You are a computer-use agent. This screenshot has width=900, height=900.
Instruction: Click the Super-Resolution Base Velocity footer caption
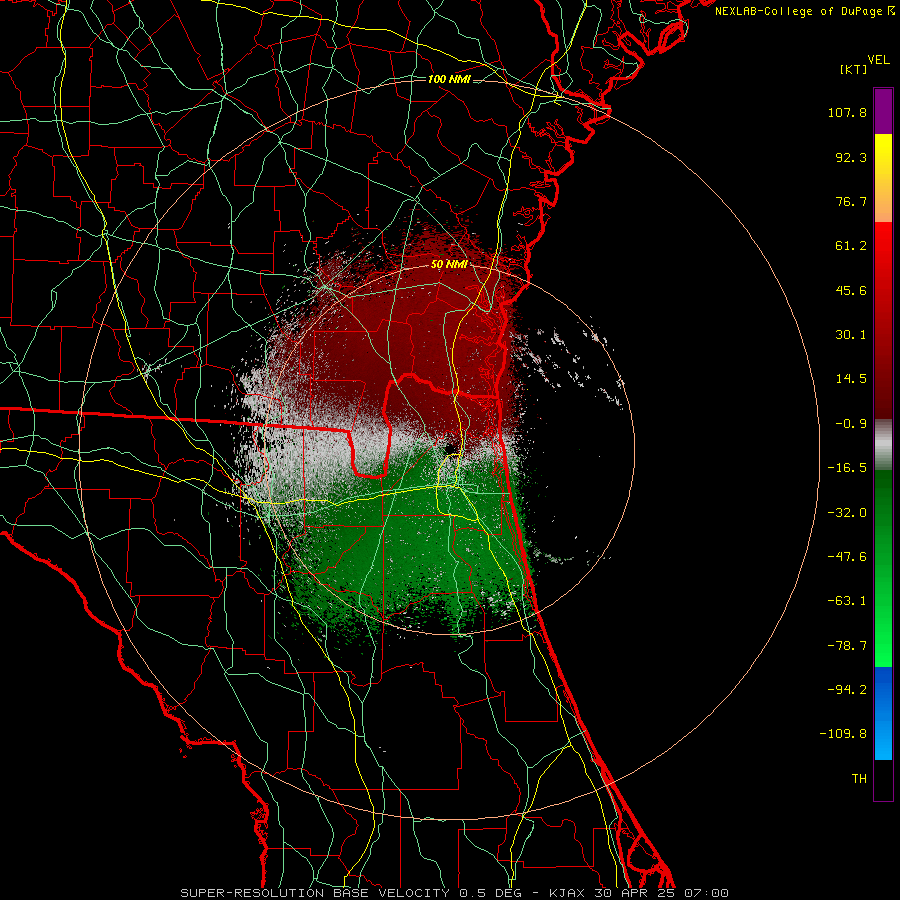[455, 893]
